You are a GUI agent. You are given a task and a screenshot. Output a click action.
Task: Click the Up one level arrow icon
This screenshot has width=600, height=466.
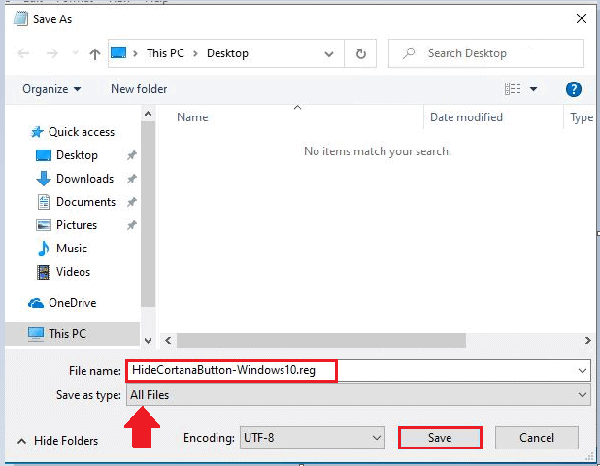click(x=94, y=54)
